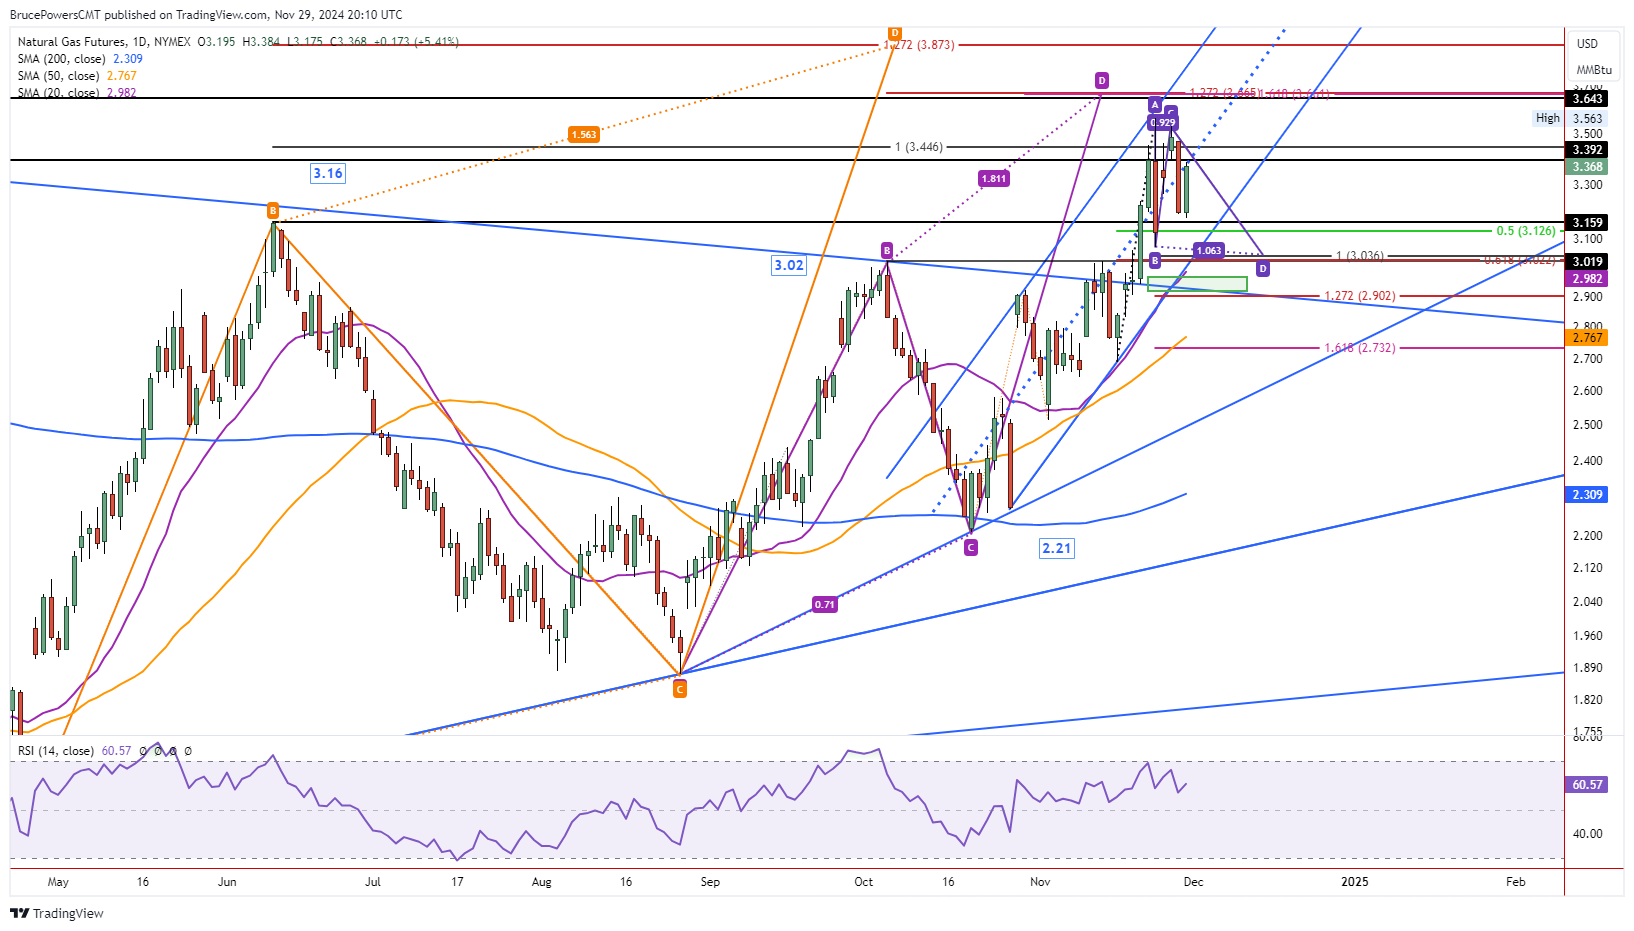
Task: Open the USD currency label on price axis
Action: [1587, 44]
